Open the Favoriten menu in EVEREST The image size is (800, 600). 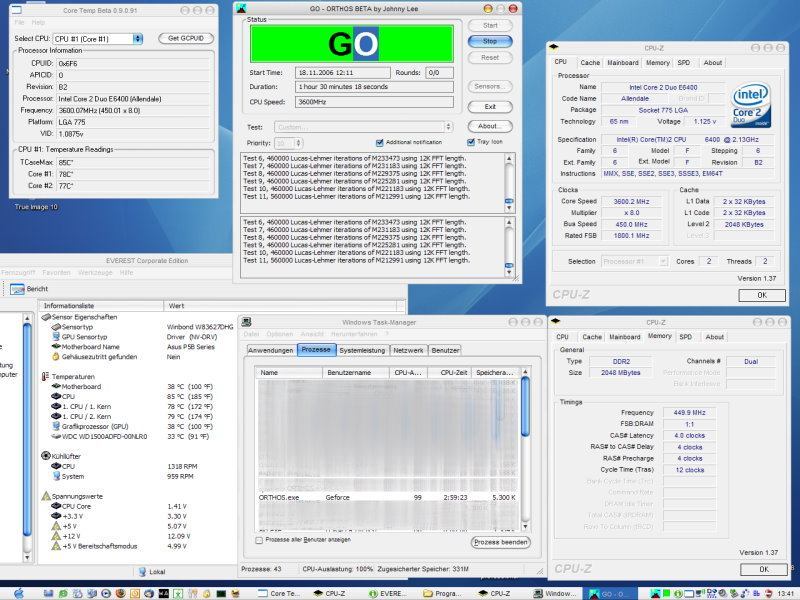(56, 273)
